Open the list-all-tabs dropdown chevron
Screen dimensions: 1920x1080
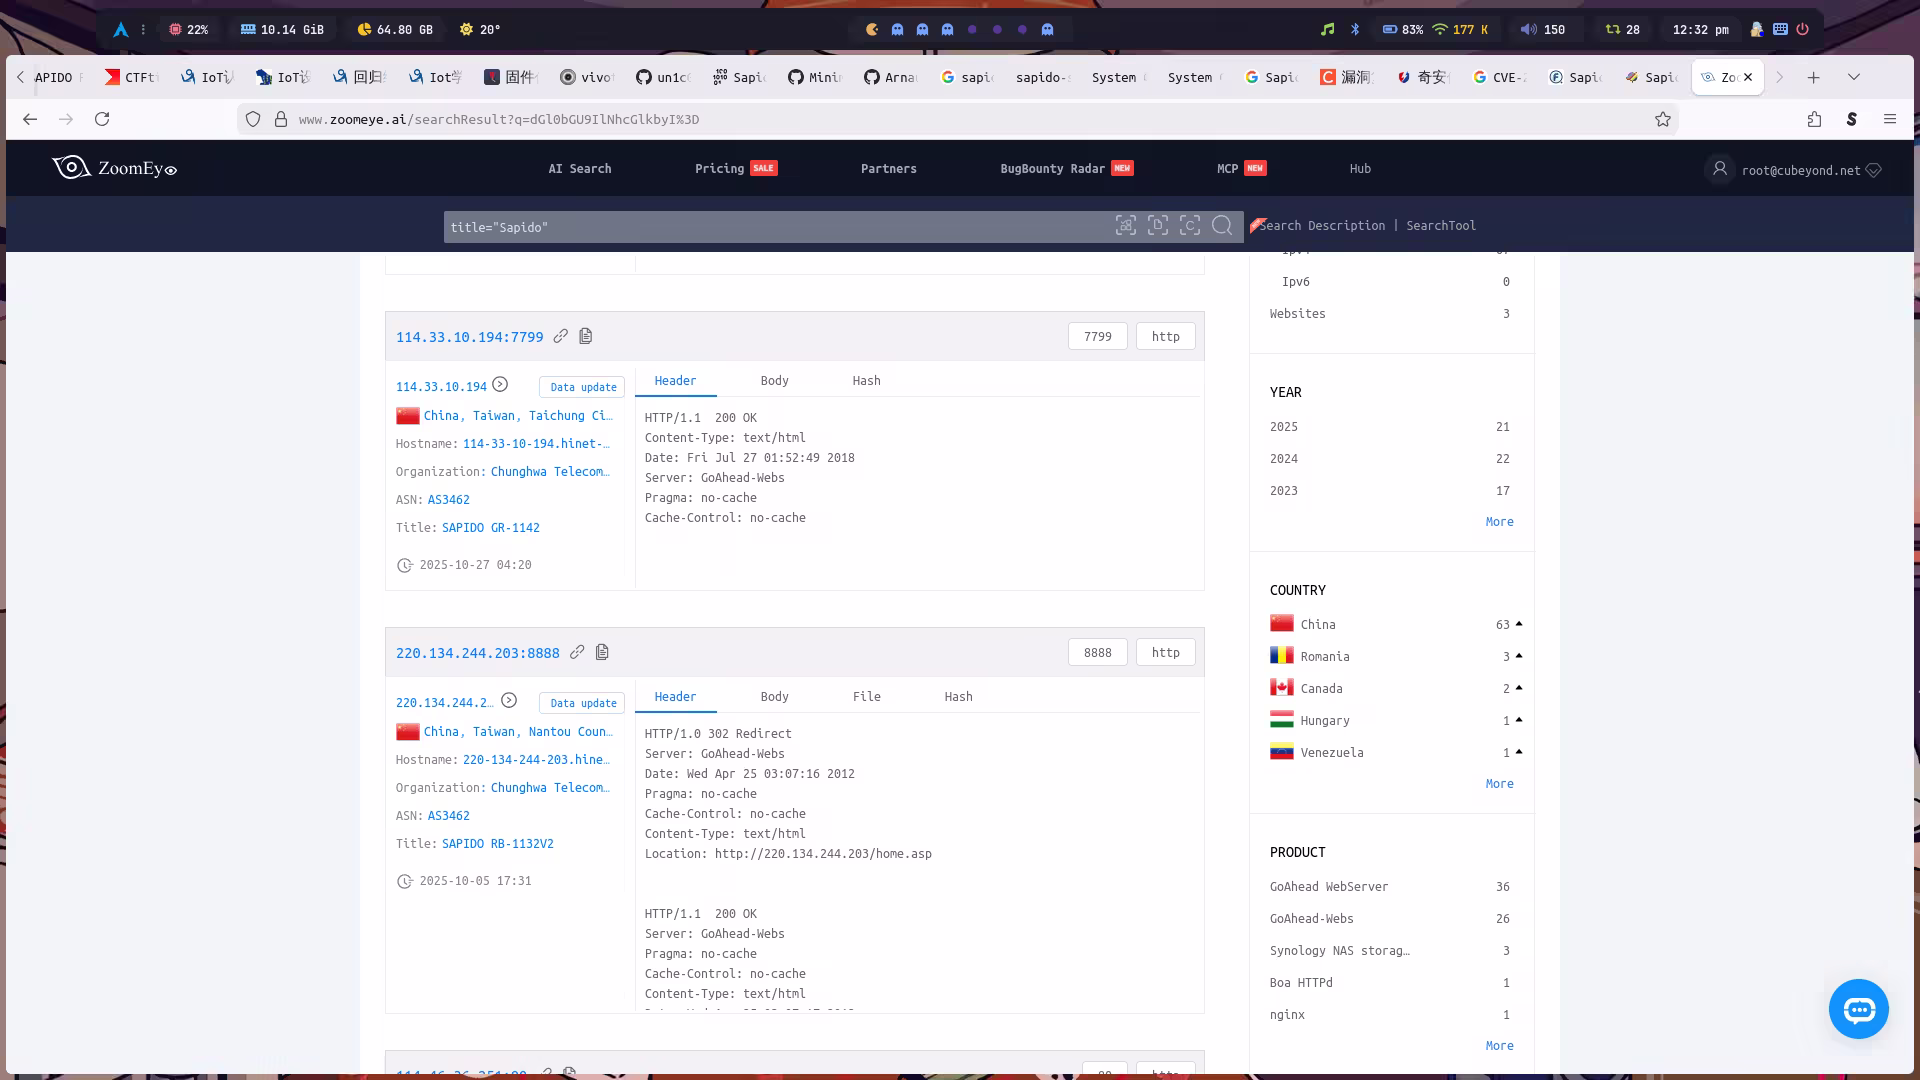coord(1853,77)
